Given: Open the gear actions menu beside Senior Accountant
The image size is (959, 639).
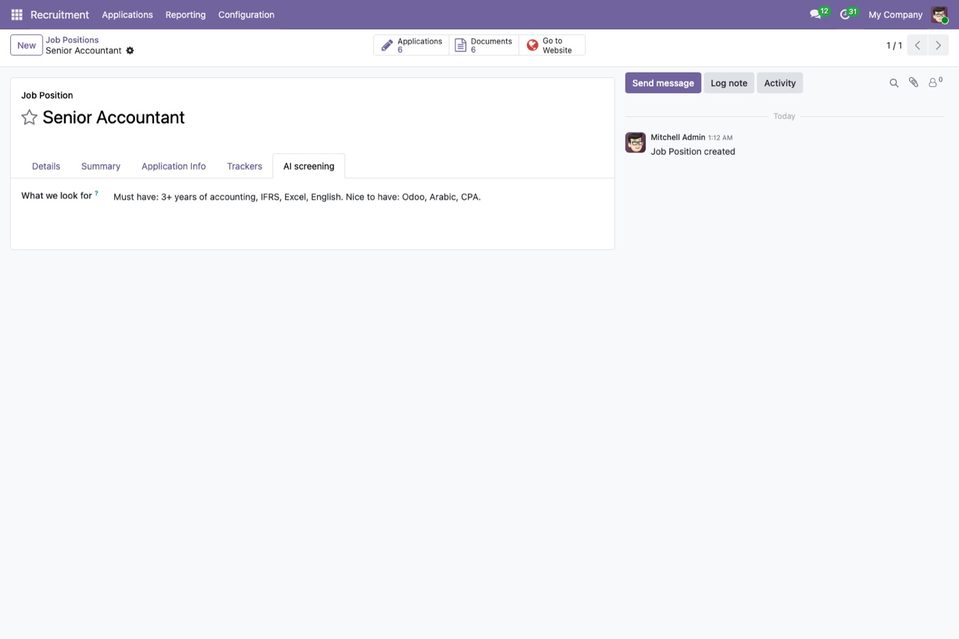Looking at the screenshot, I should (x=130, y=51).
